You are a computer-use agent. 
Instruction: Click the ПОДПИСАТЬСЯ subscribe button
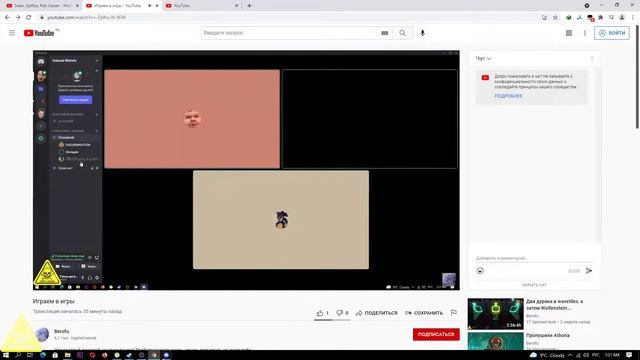point(436,334)
